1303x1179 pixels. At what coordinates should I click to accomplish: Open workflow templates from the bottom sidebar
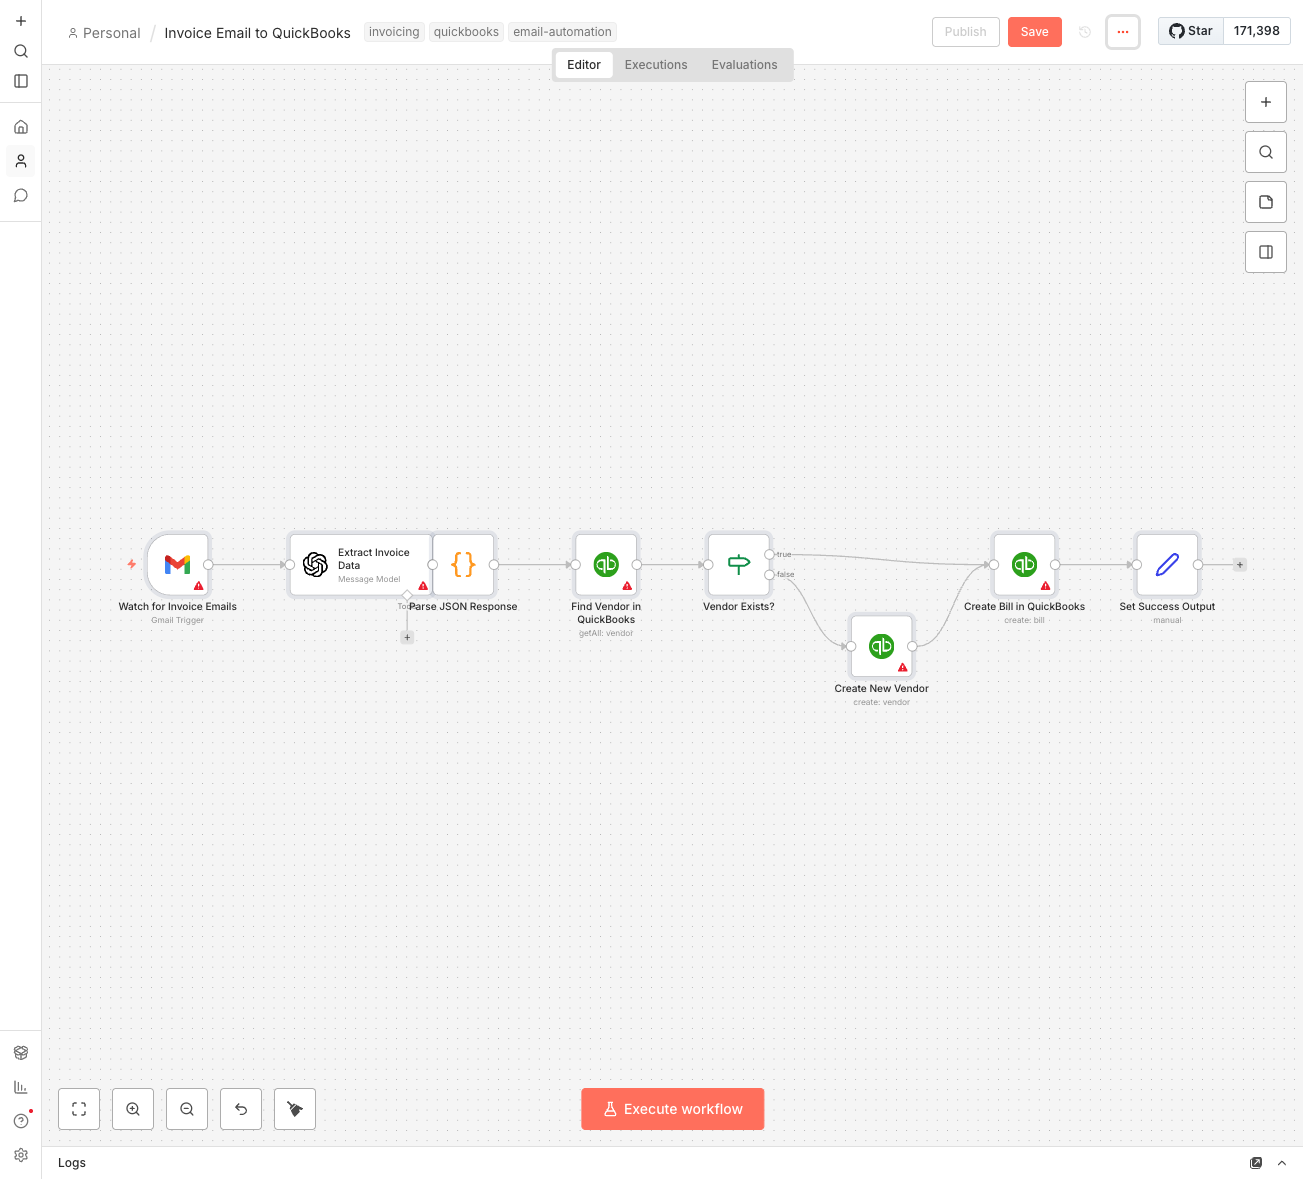[x=21, y=1052]
